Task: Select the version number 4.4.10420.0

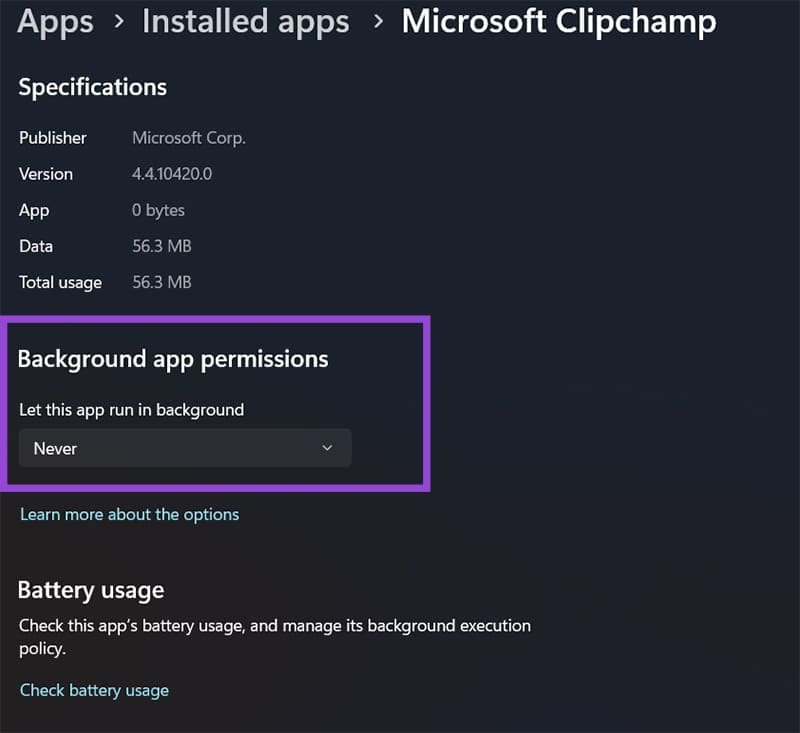Action: point(172,174)
